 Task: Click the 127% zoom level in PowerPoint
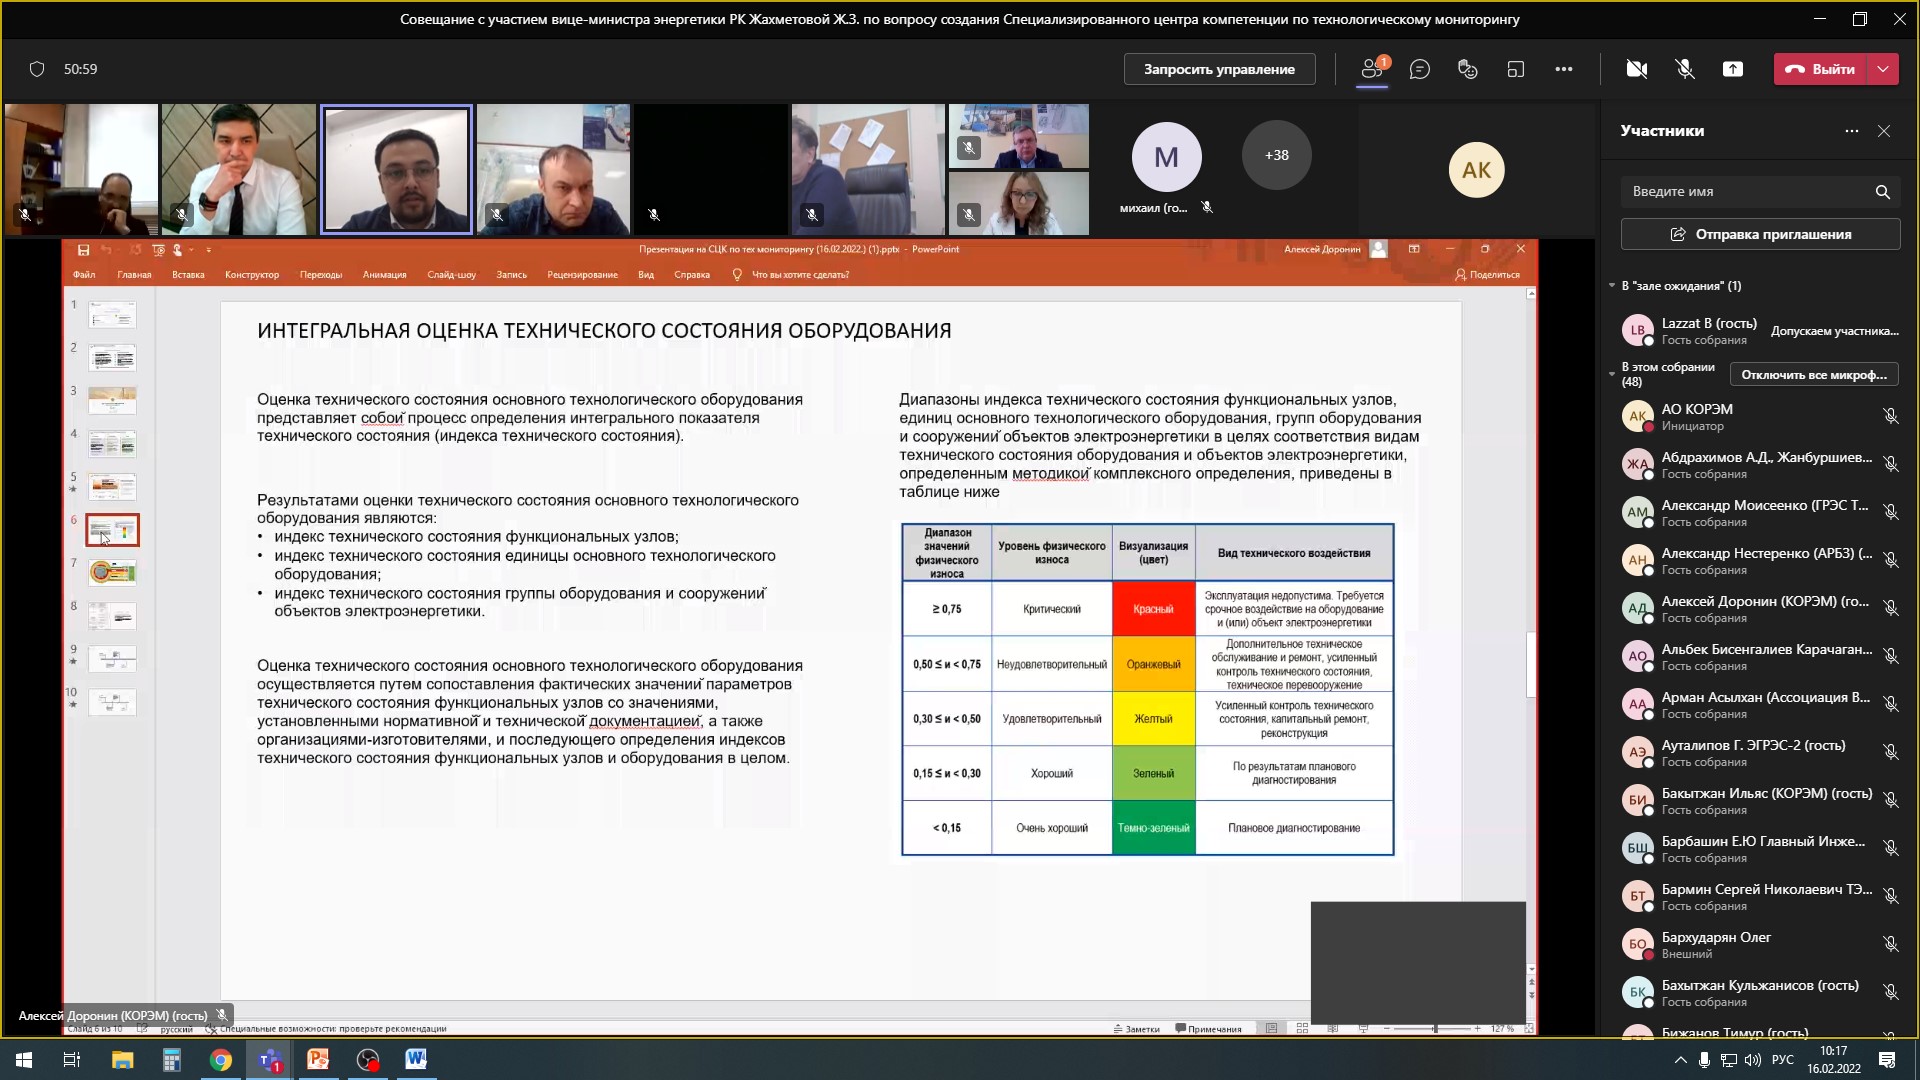1501,1028
